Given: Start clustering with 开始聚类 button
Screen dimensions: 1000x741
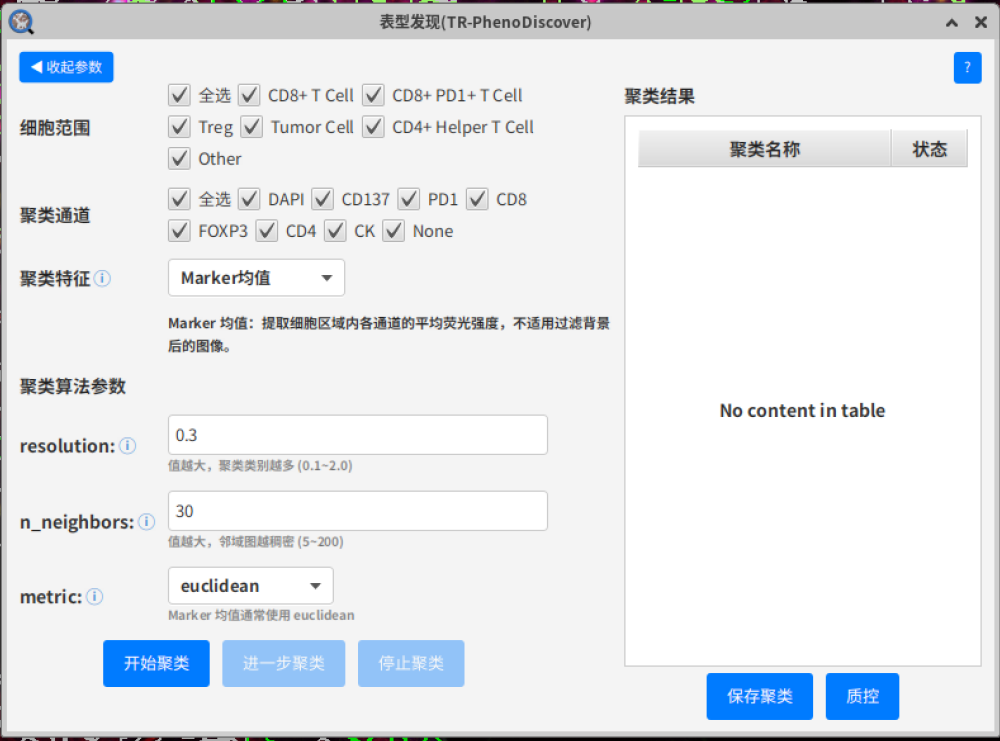Looking at the screenshot, I should point(156,663).
